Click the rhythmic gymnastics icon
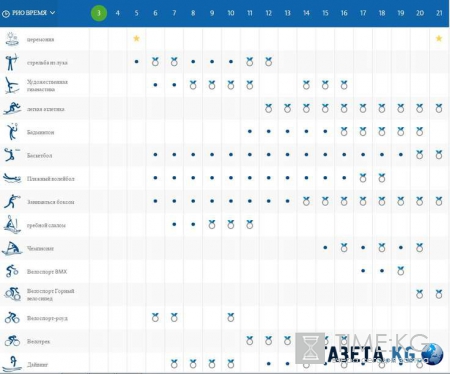This screenshot has width=450, height=374. (x=12, y=85)
